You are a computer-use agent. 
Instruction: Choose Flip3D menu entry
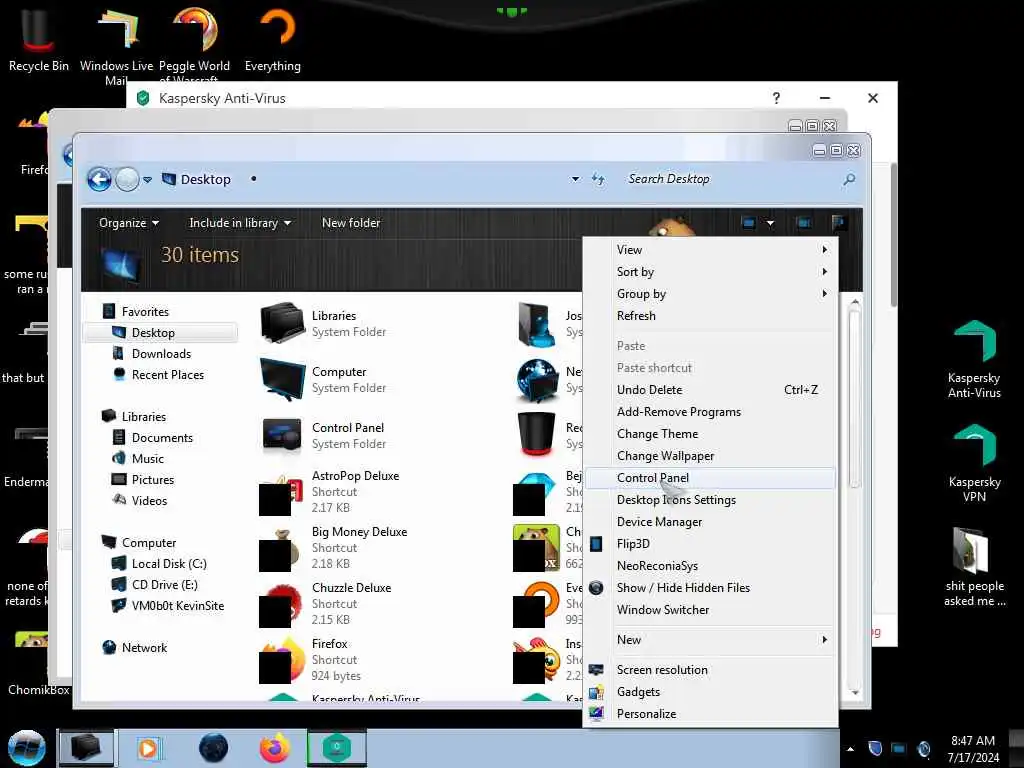click(711, 543)
